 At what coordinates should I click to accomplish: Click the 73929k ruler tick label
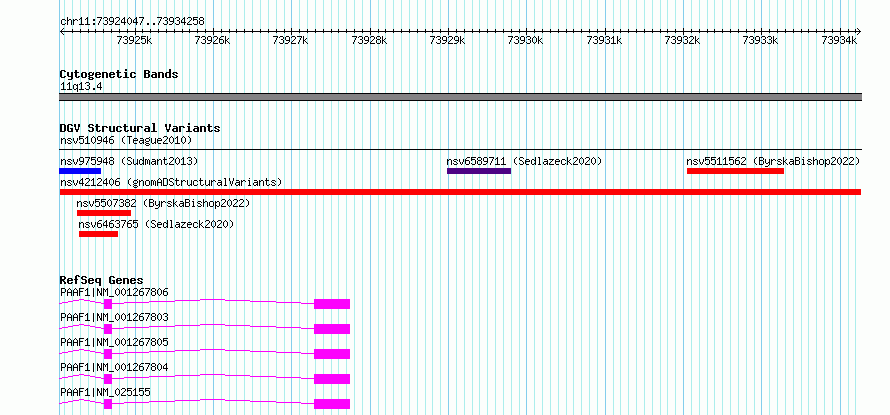[448, 40]
